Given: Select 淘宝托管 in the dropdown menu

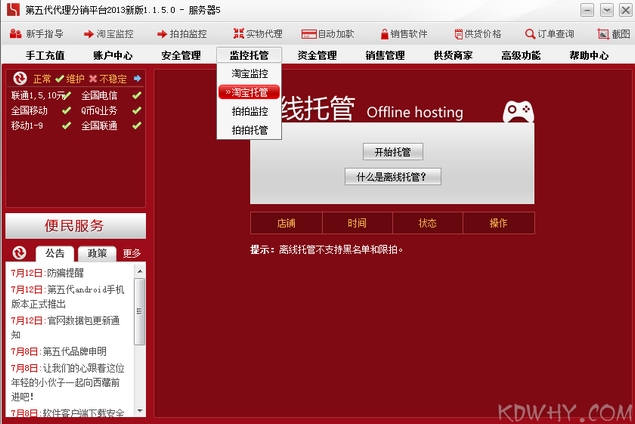Looking at the screenshot, I should (249, 92).
